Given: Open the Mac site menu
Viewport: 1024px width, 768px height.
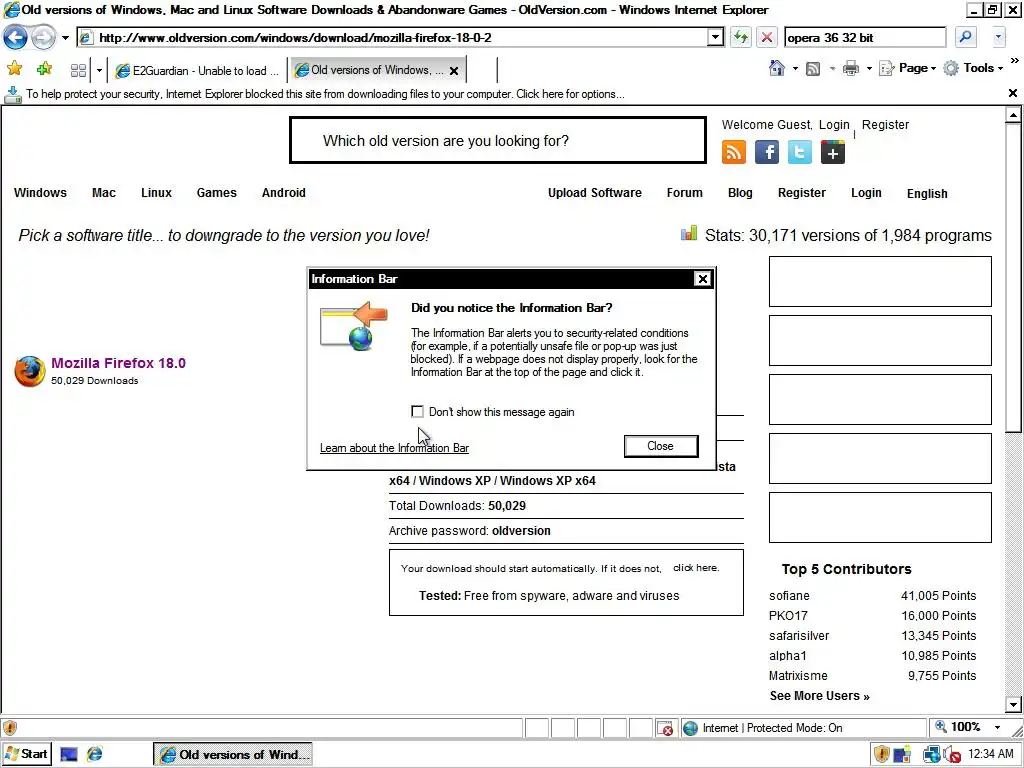Looking at the screenshot, I should (x=104, y=193).
